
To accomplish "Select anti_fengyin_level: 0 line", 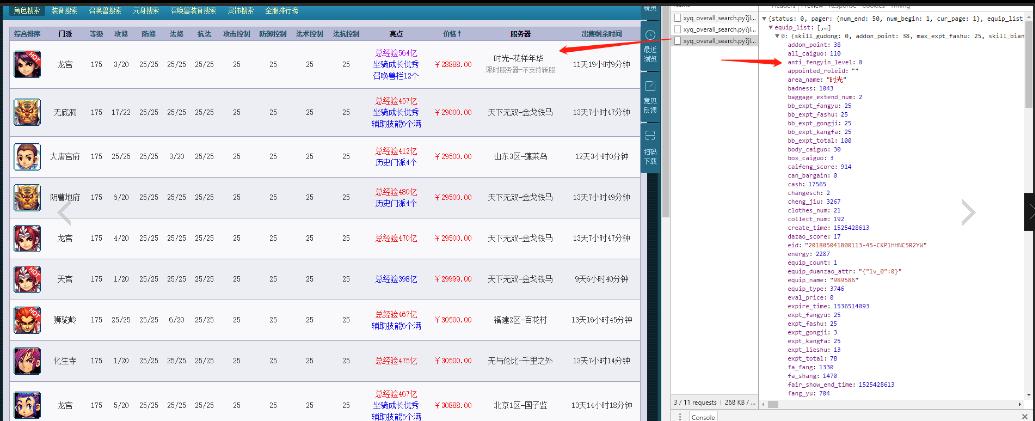I will click(x=825, y=61).
